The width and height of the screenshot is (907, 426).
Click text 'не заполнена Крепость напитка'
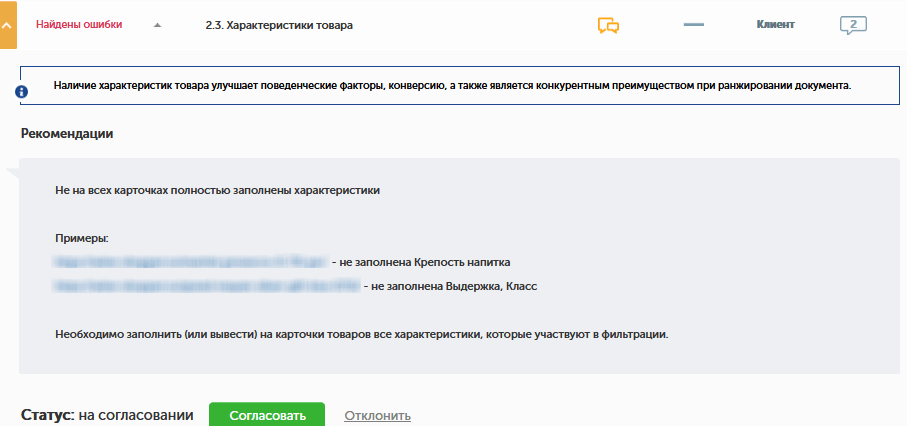click(x=425, y=262)
